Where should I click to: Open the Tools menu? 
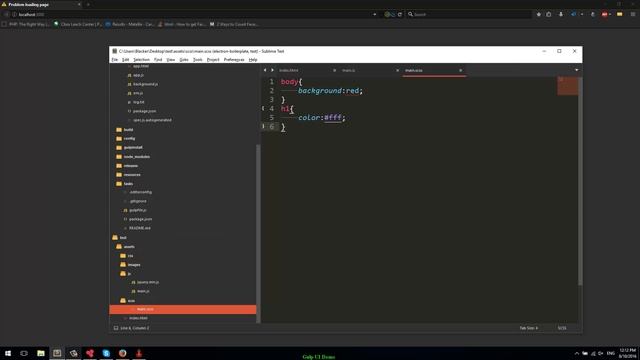[x=198, y=60]
